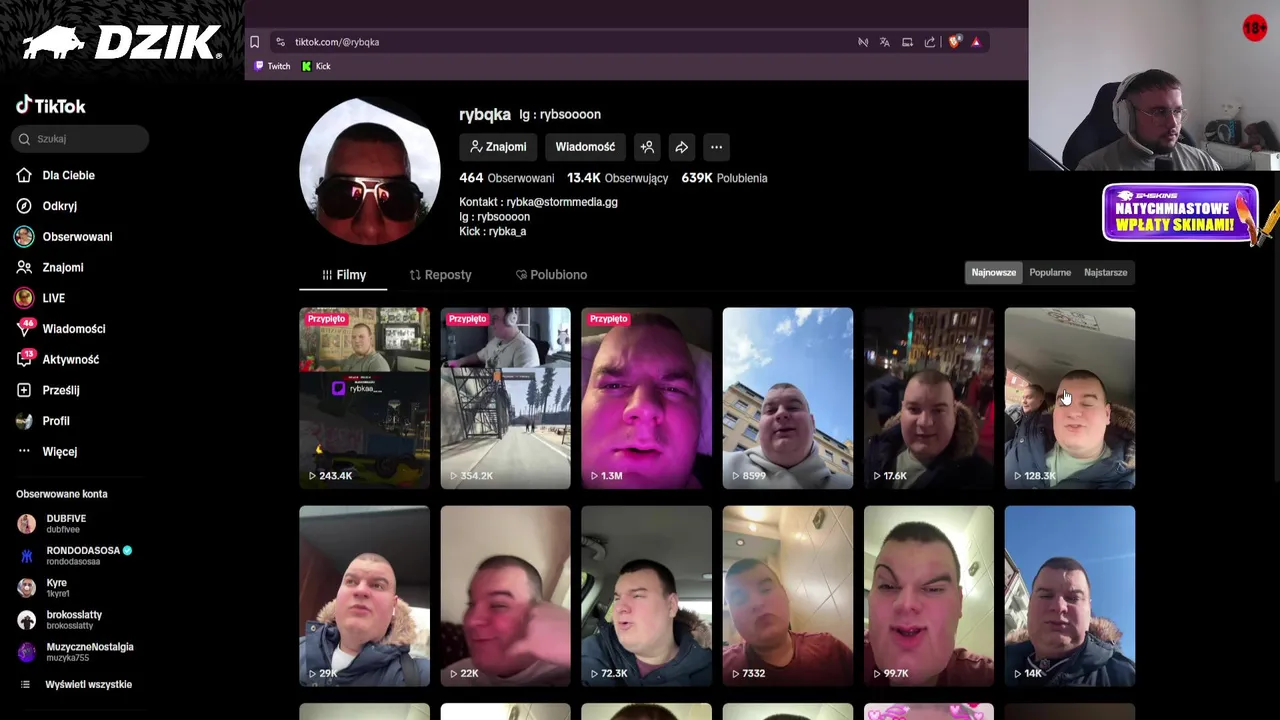The image size is (1280, 720).
Task: Click Wyświetl wszystkie to expand accounts
Action: tap(88, 684)
